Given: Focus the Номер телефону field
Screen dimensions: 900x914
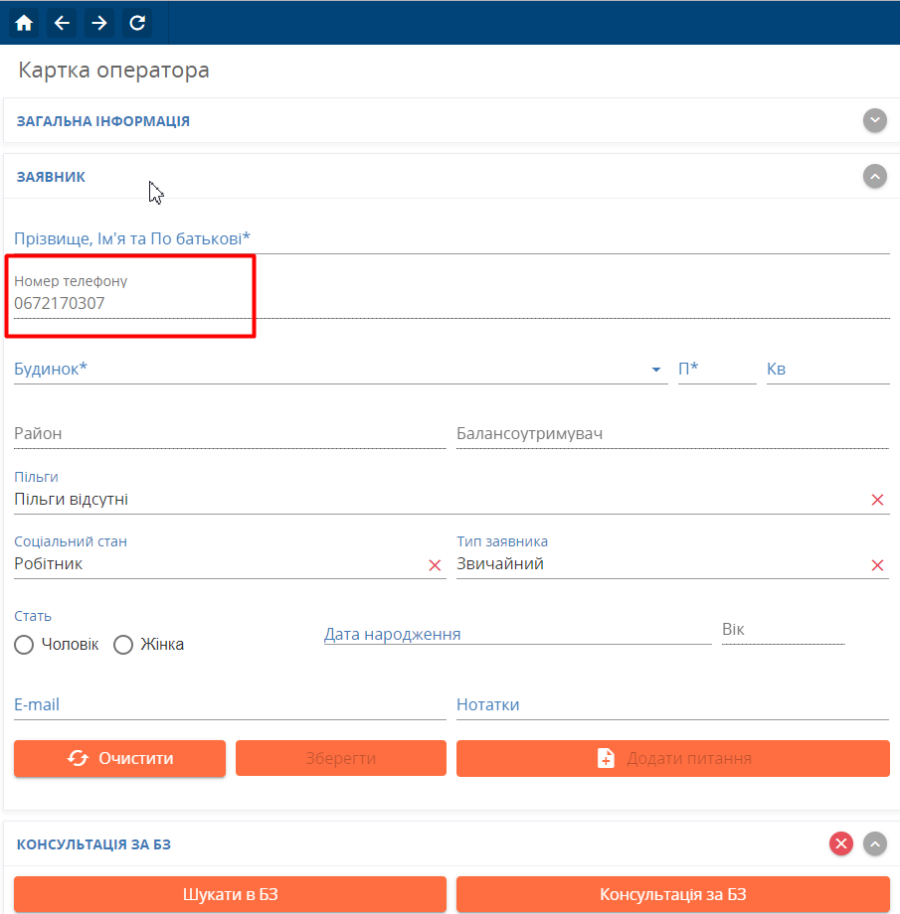Looking at the screenshot, I should (x=130, y=304).
